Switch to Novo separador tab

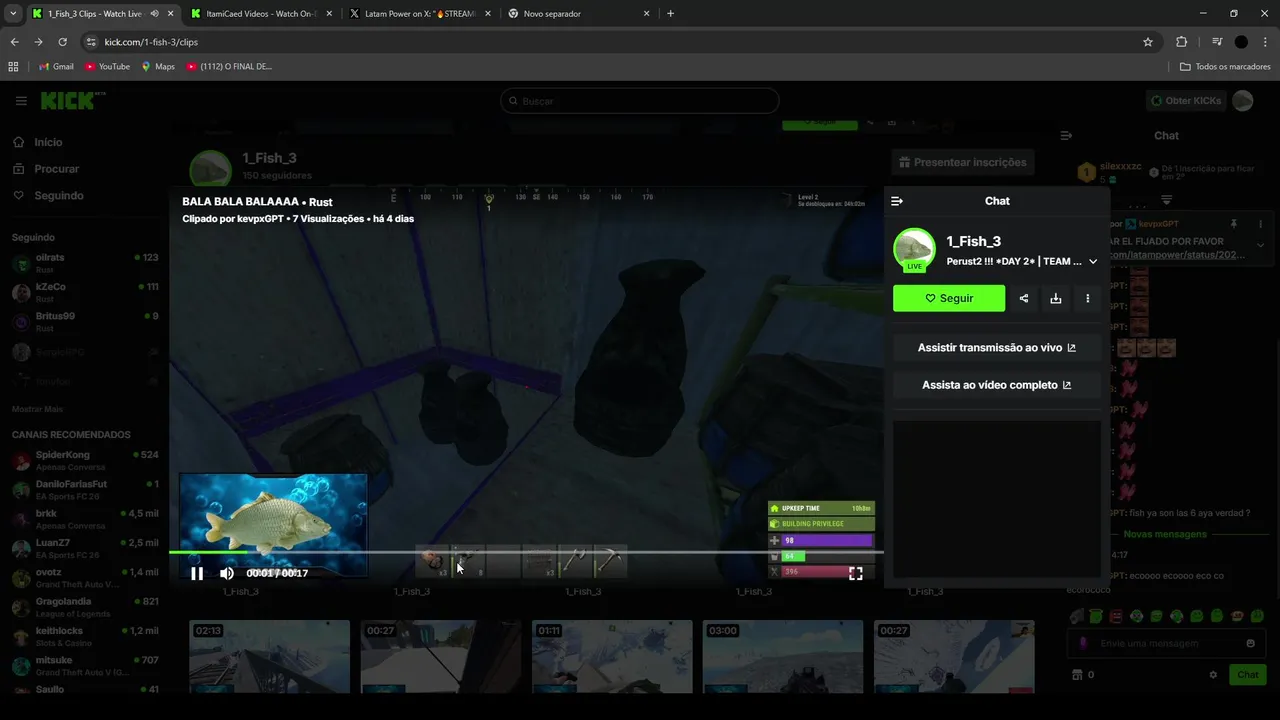point(578,14)
